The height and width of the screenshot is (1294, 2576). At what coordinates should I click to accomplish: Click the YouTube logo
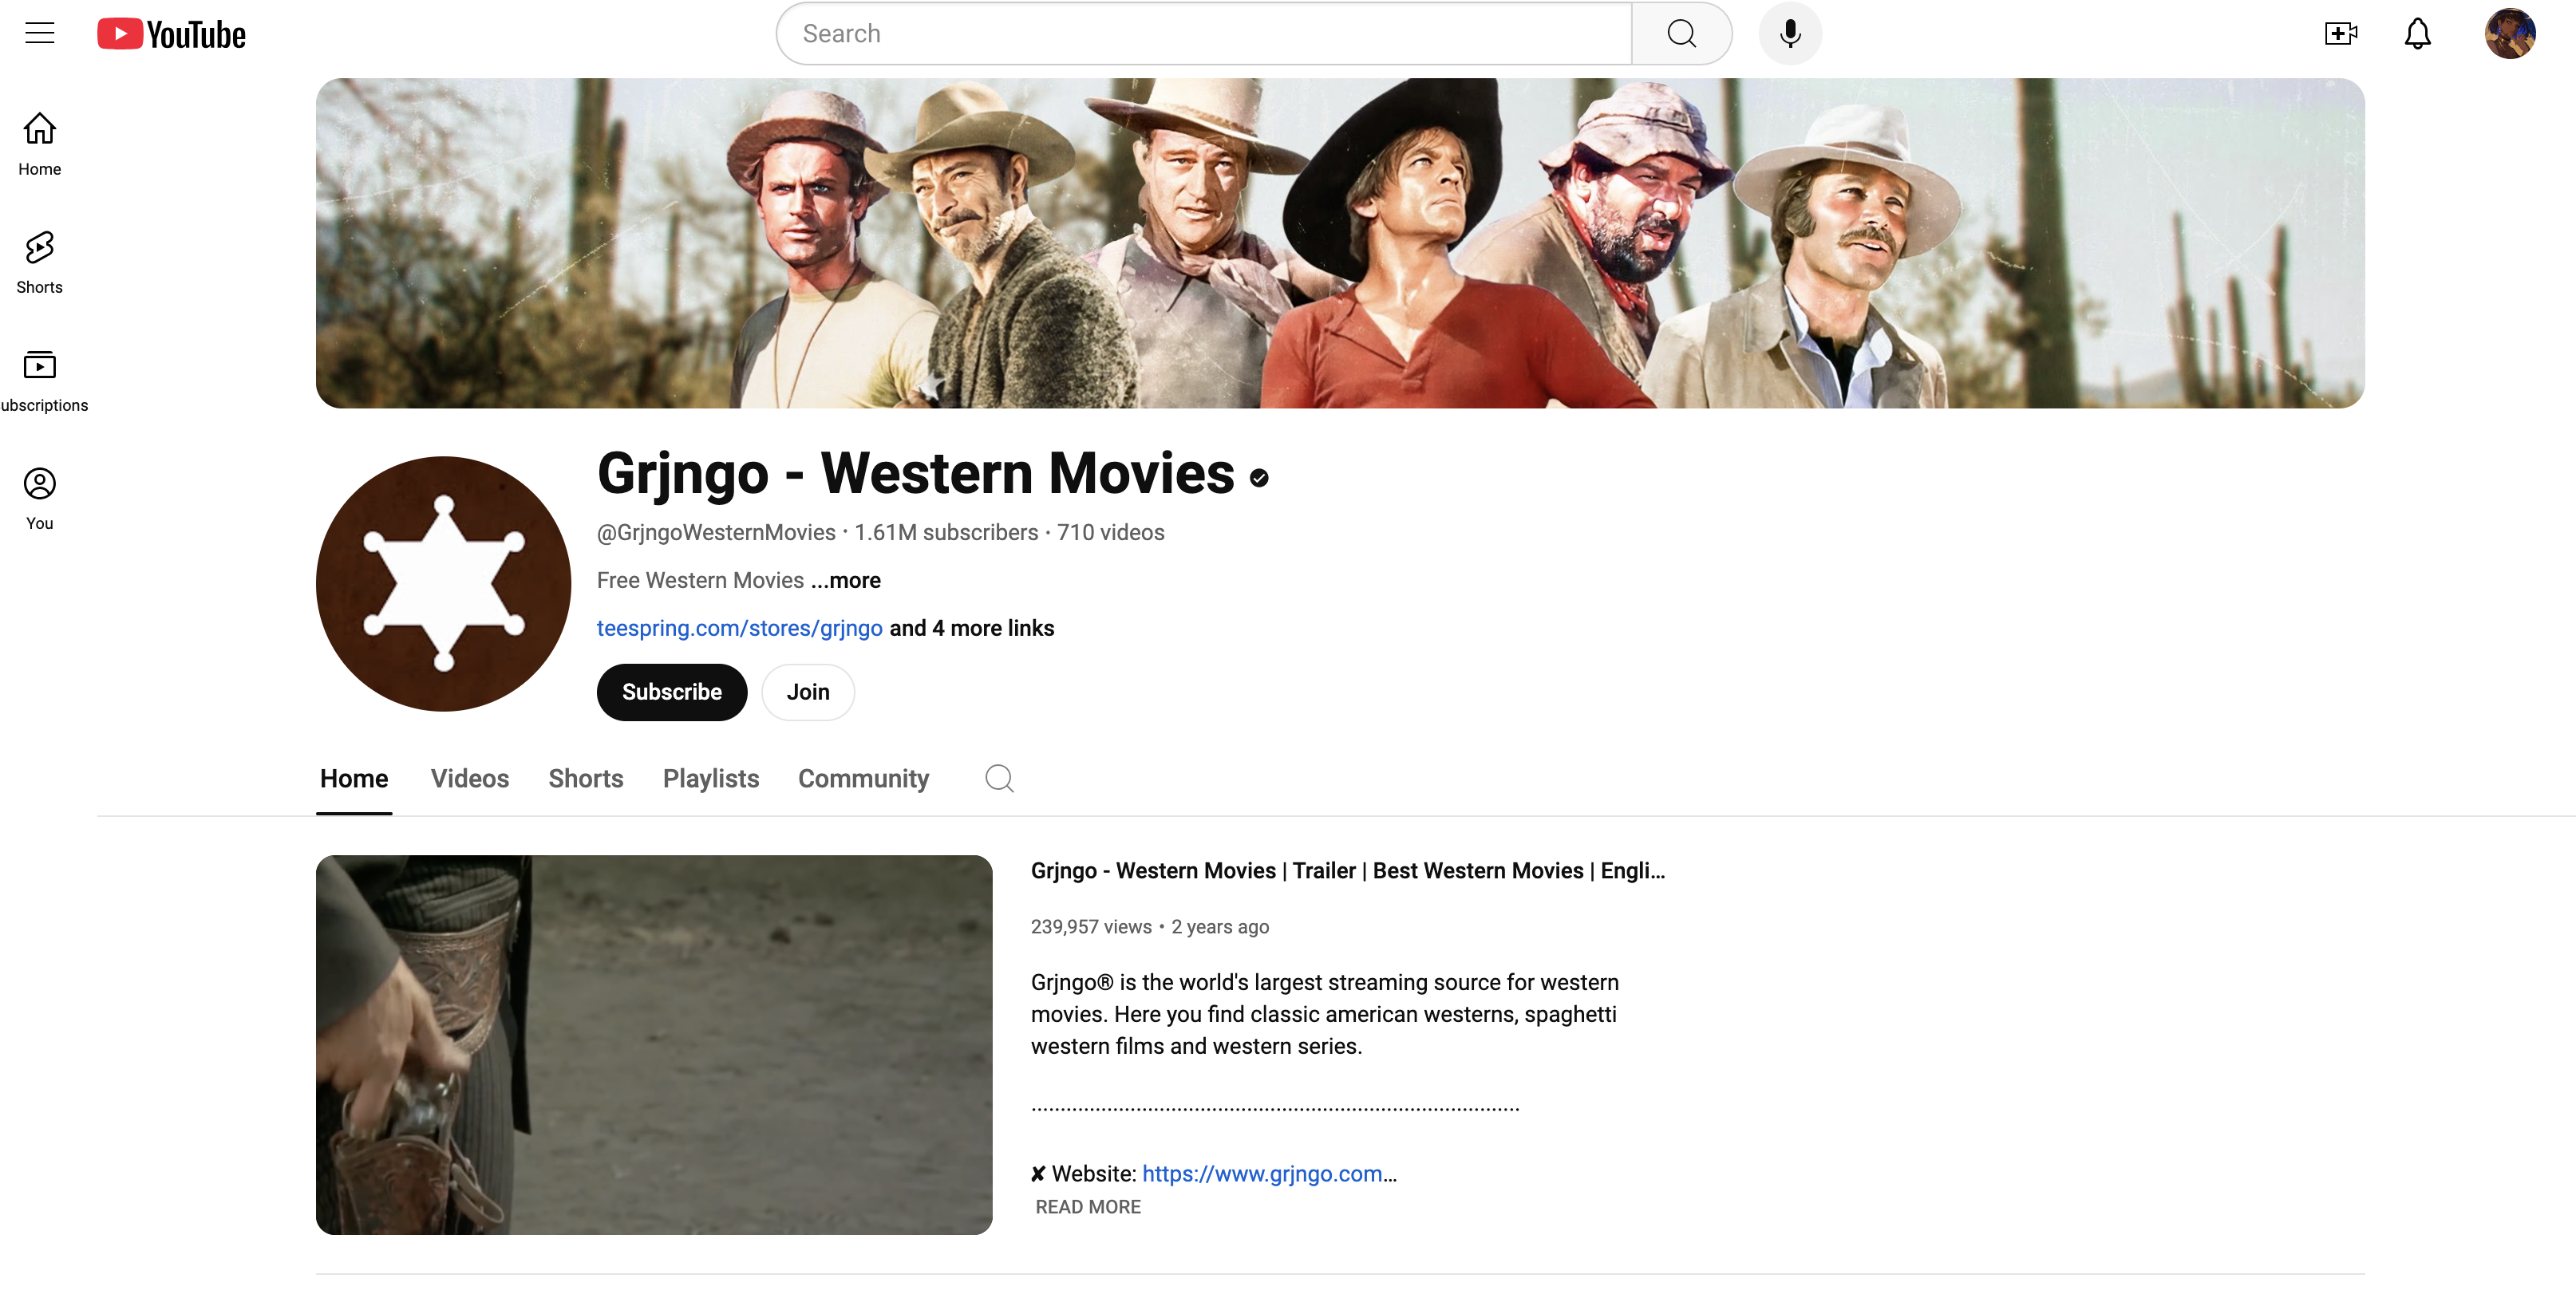(x=171, y=34)
